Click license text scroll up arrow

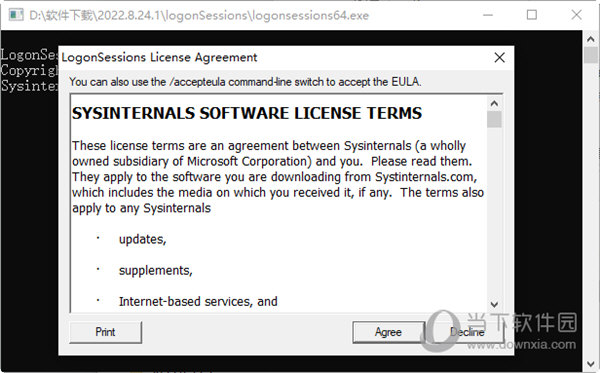point(494,103)
